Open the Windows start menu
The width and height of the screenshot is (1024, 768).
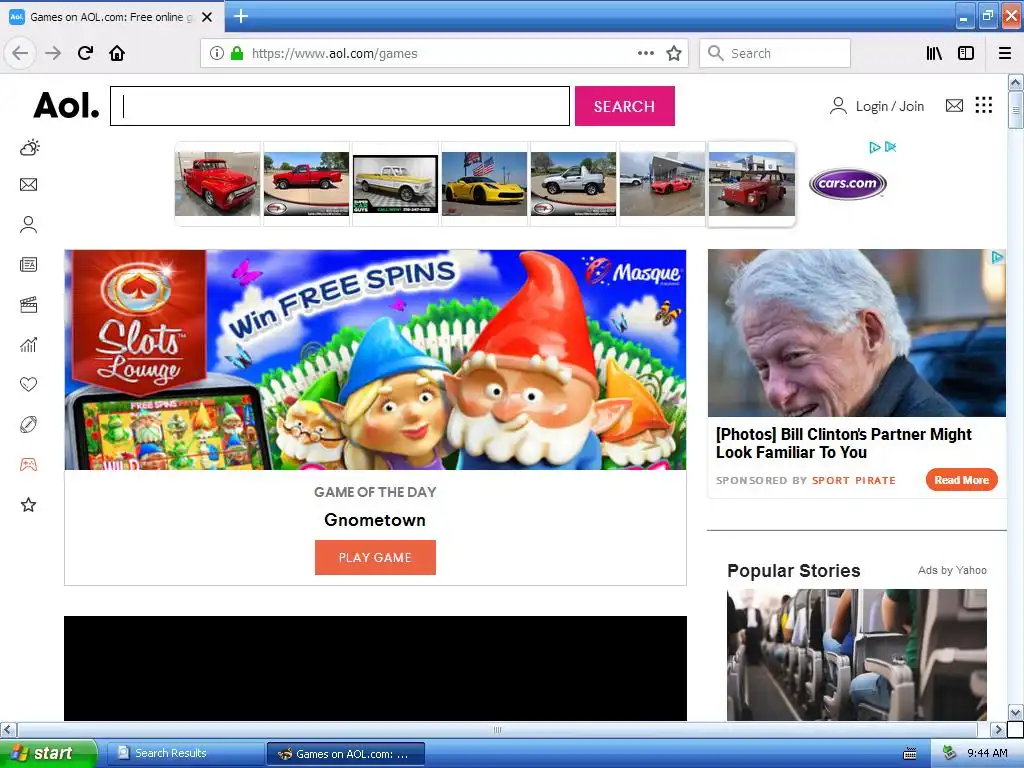(48, 753)
